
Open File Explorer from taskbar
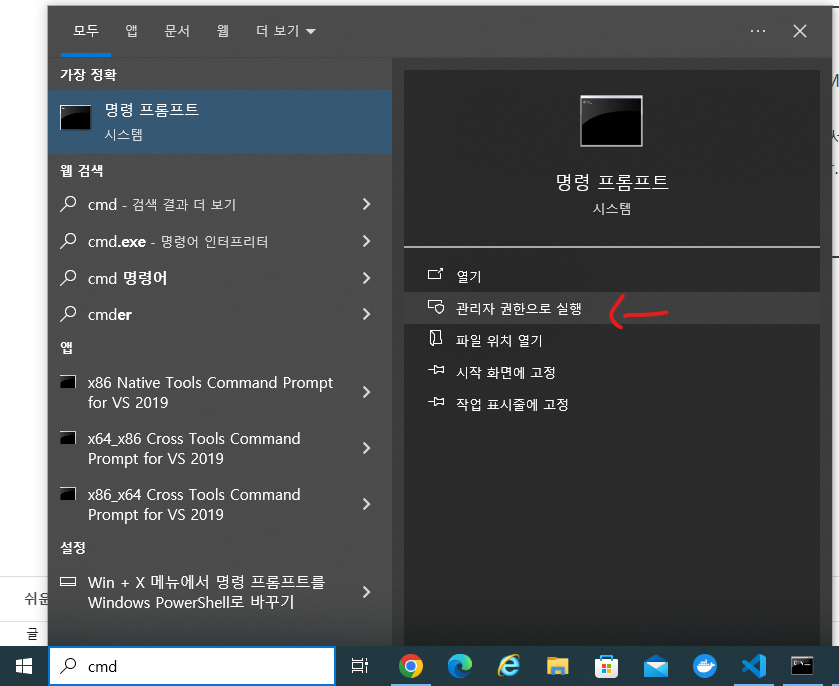tap(558, 666)
